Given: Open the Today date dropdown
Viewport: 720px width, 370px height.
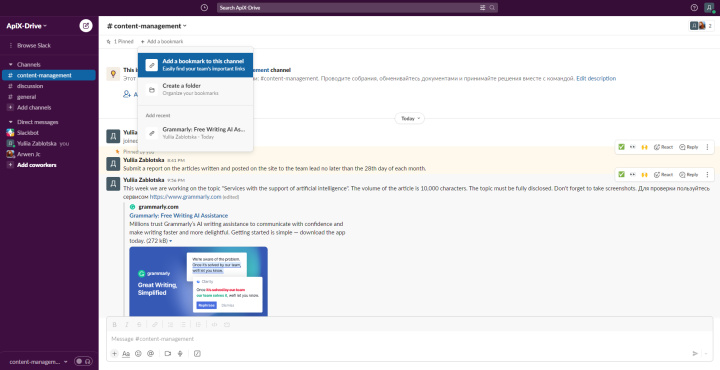Looking at the screenshot, I should (410, 118).
